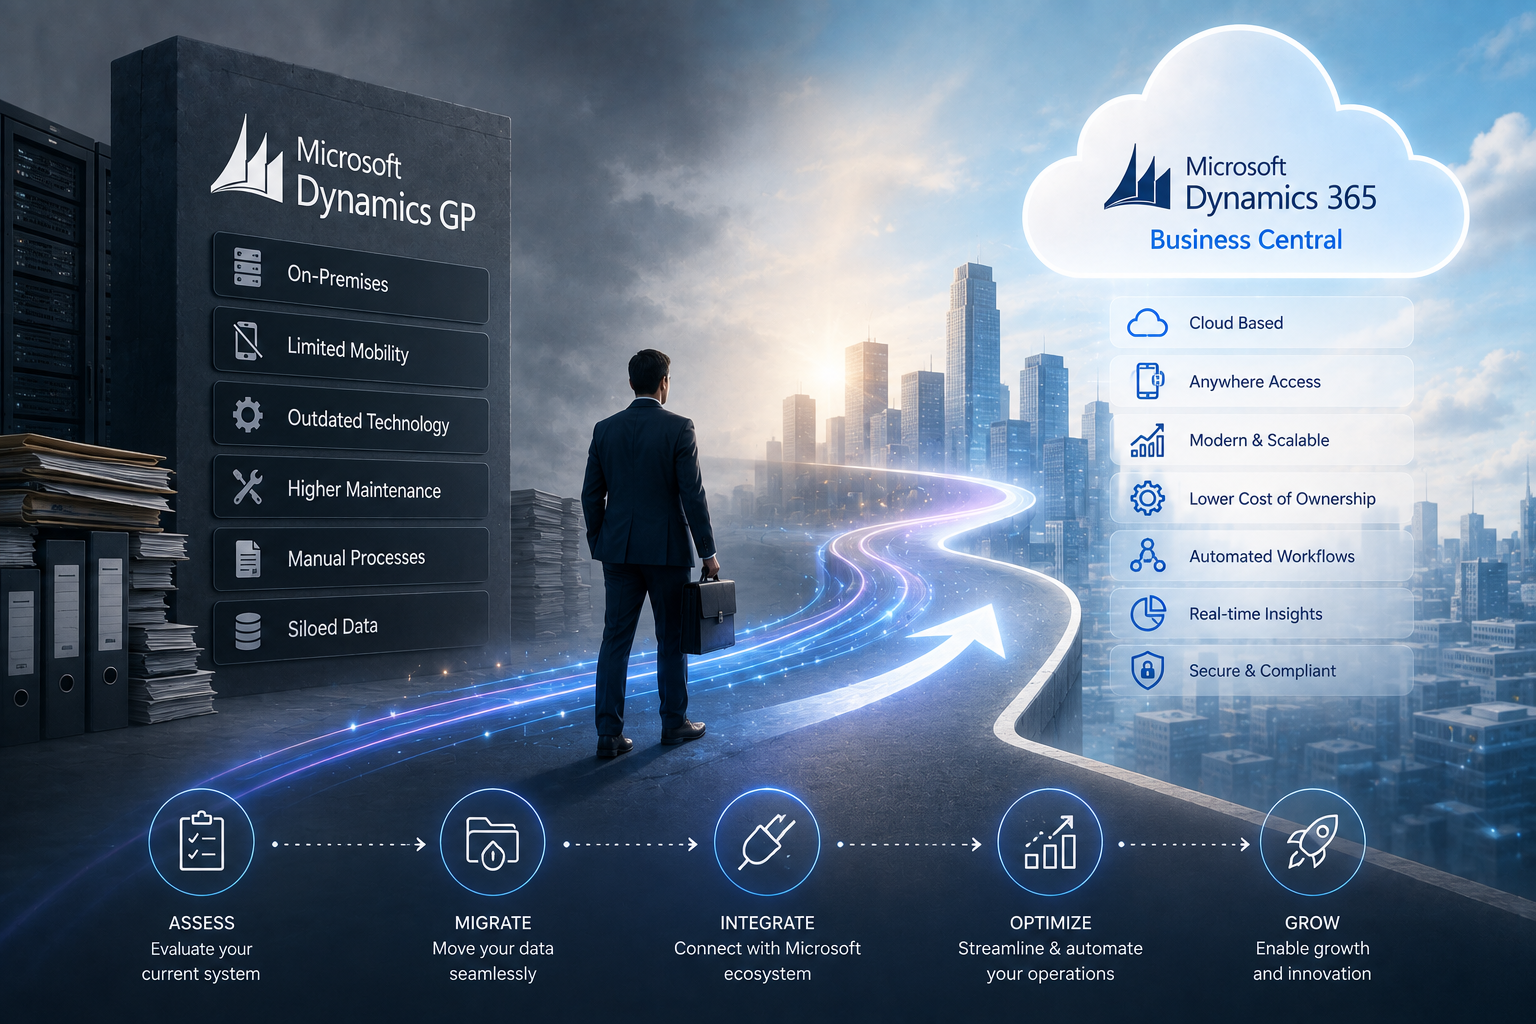Click 'Connect with Microsoft ecosystem' text
This screenshot has height=1024, width=1536.
click(767, 961)
